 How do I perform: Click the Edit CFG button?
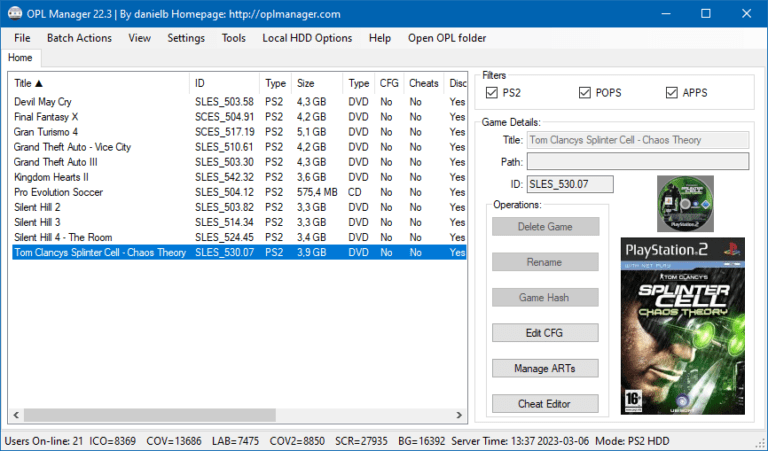pyautogui.click(x=545, y=333)
